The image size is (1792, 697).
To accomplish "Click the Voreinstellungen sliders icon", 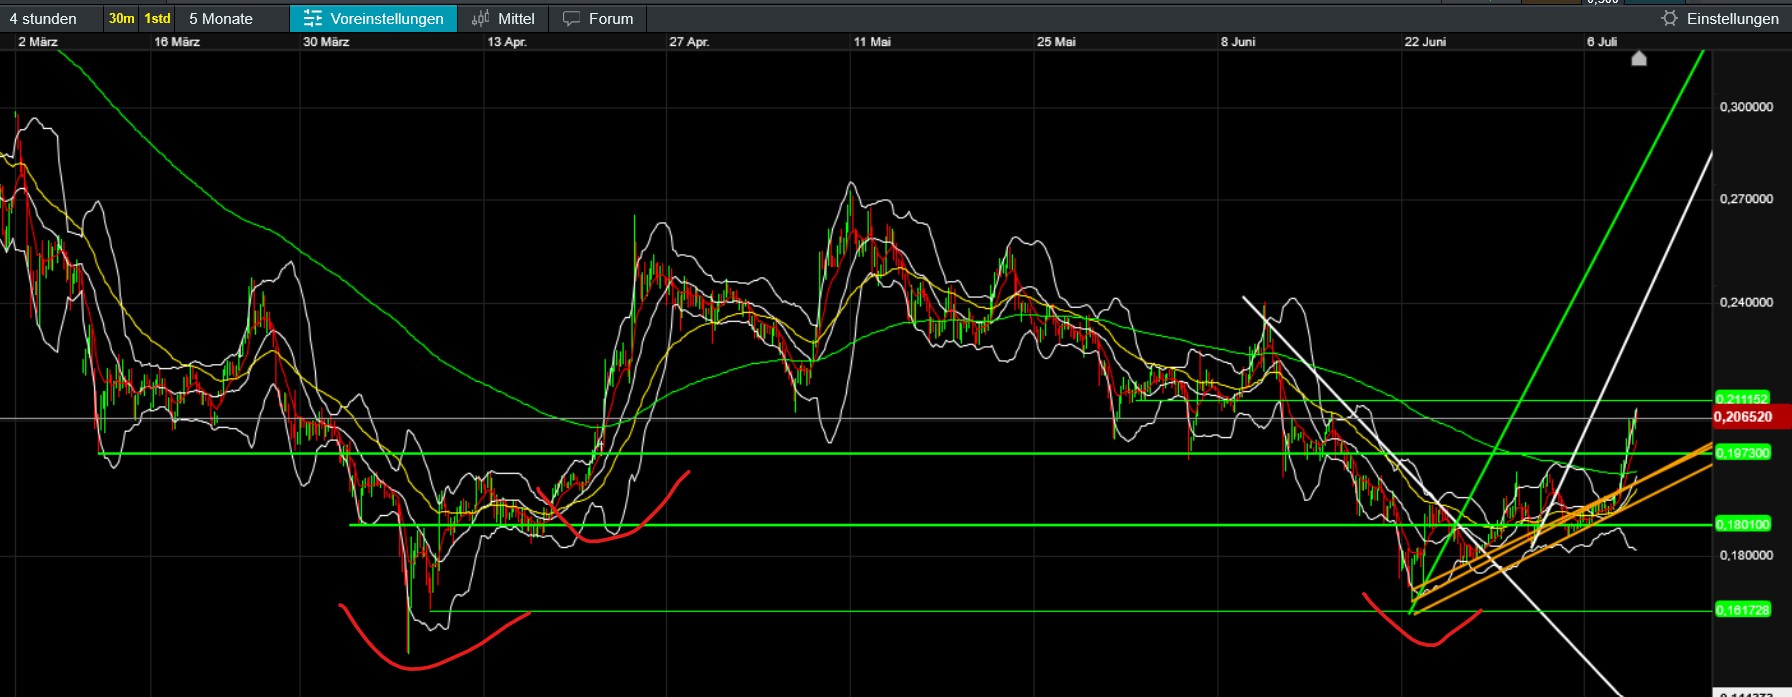I will pos(313,19).
